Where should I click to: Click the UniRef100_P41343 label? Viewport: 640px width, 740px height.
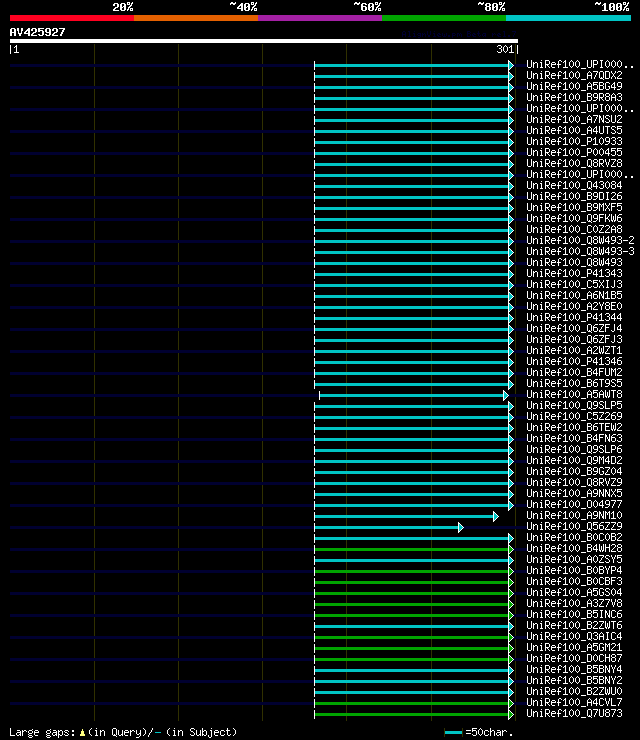click(x=574, y=273)
